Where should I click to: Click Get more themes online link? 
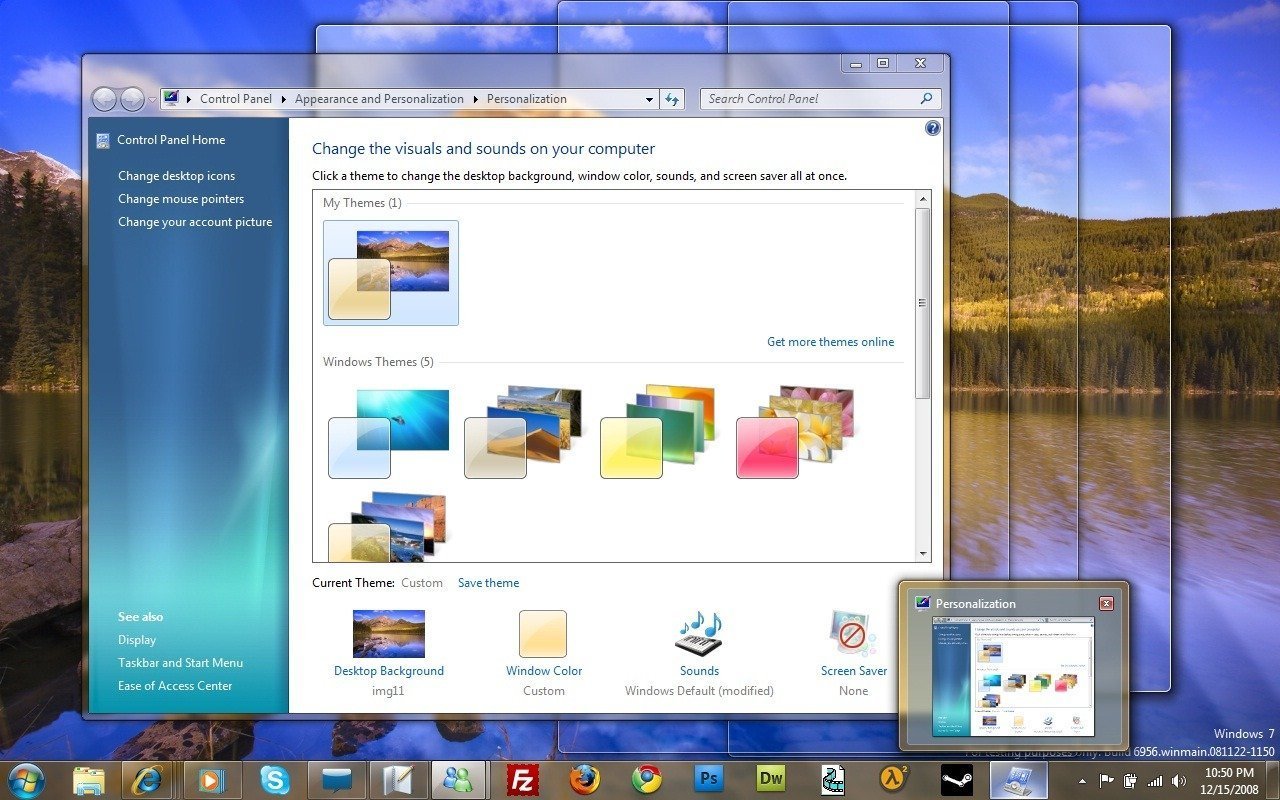(830, 342)
